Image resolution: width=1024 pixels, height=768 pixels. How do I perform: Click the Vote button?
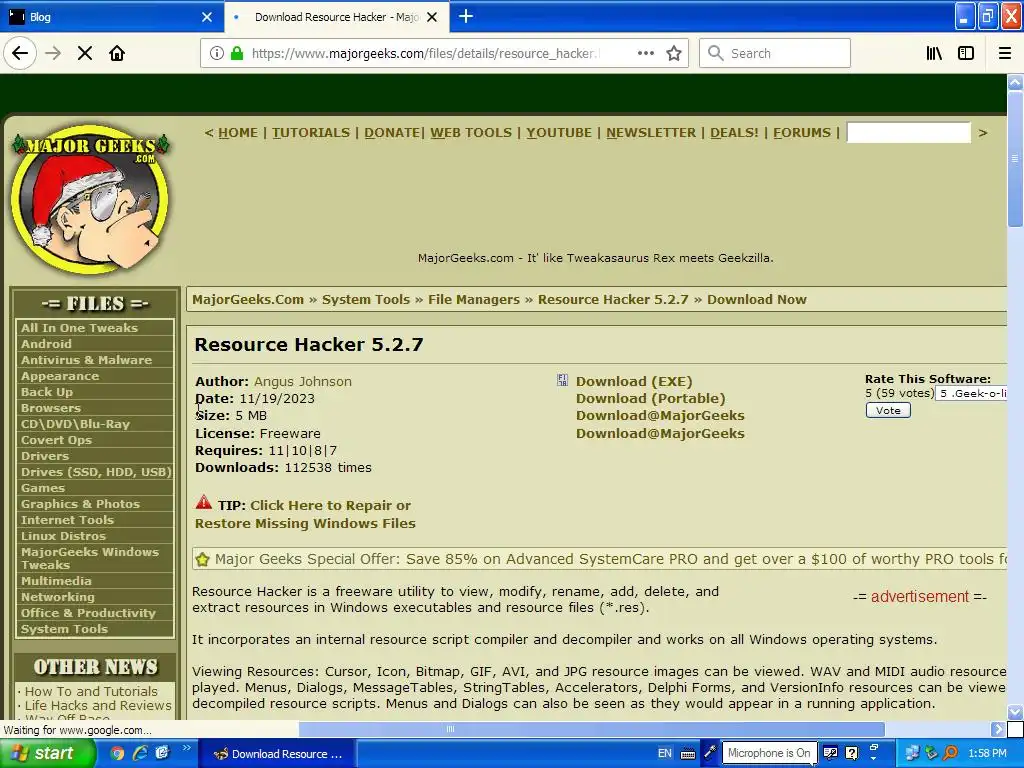point(888,410)
